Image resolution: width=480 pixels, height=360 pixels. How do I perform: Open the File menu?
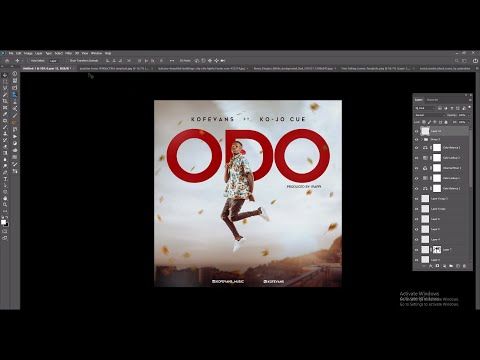click(11, 53)
